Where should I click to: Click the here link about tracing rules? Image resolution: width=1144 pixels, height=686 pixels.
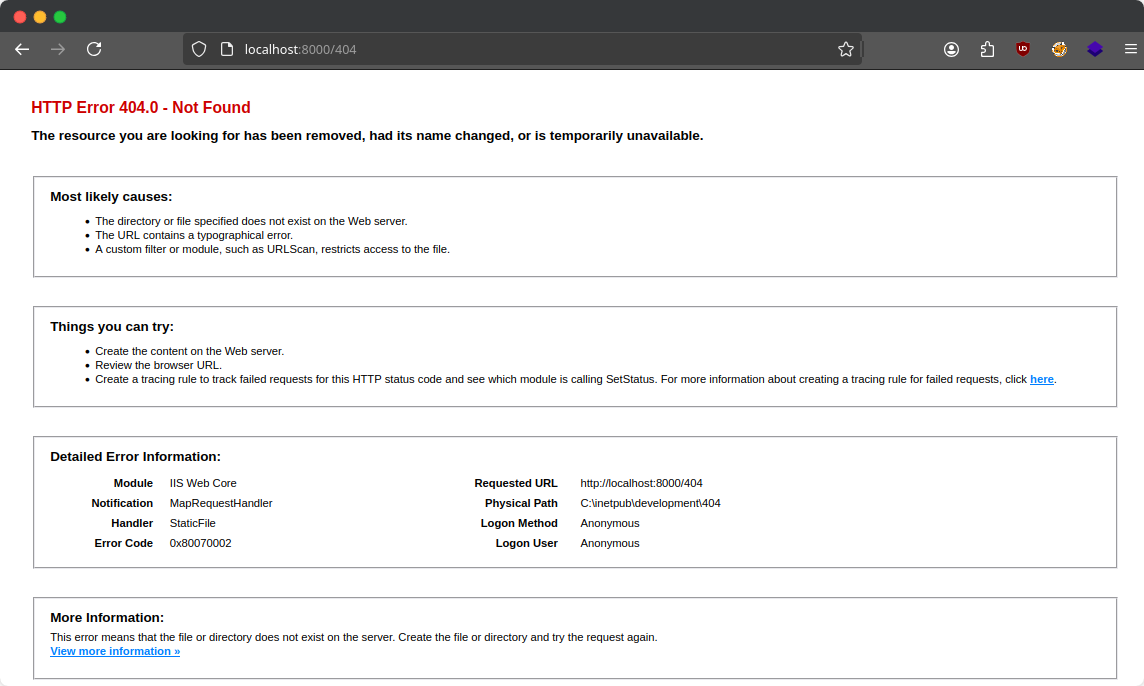[1041, 379]
